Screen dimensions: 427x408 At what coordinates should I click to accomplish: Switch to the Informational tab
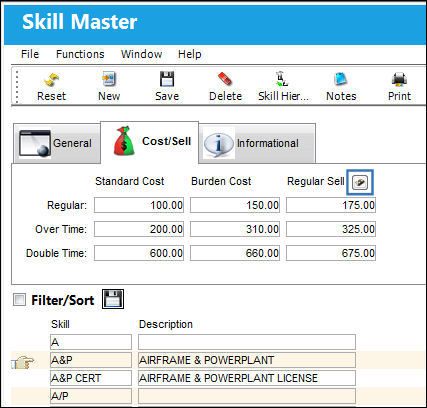[257, 143]
